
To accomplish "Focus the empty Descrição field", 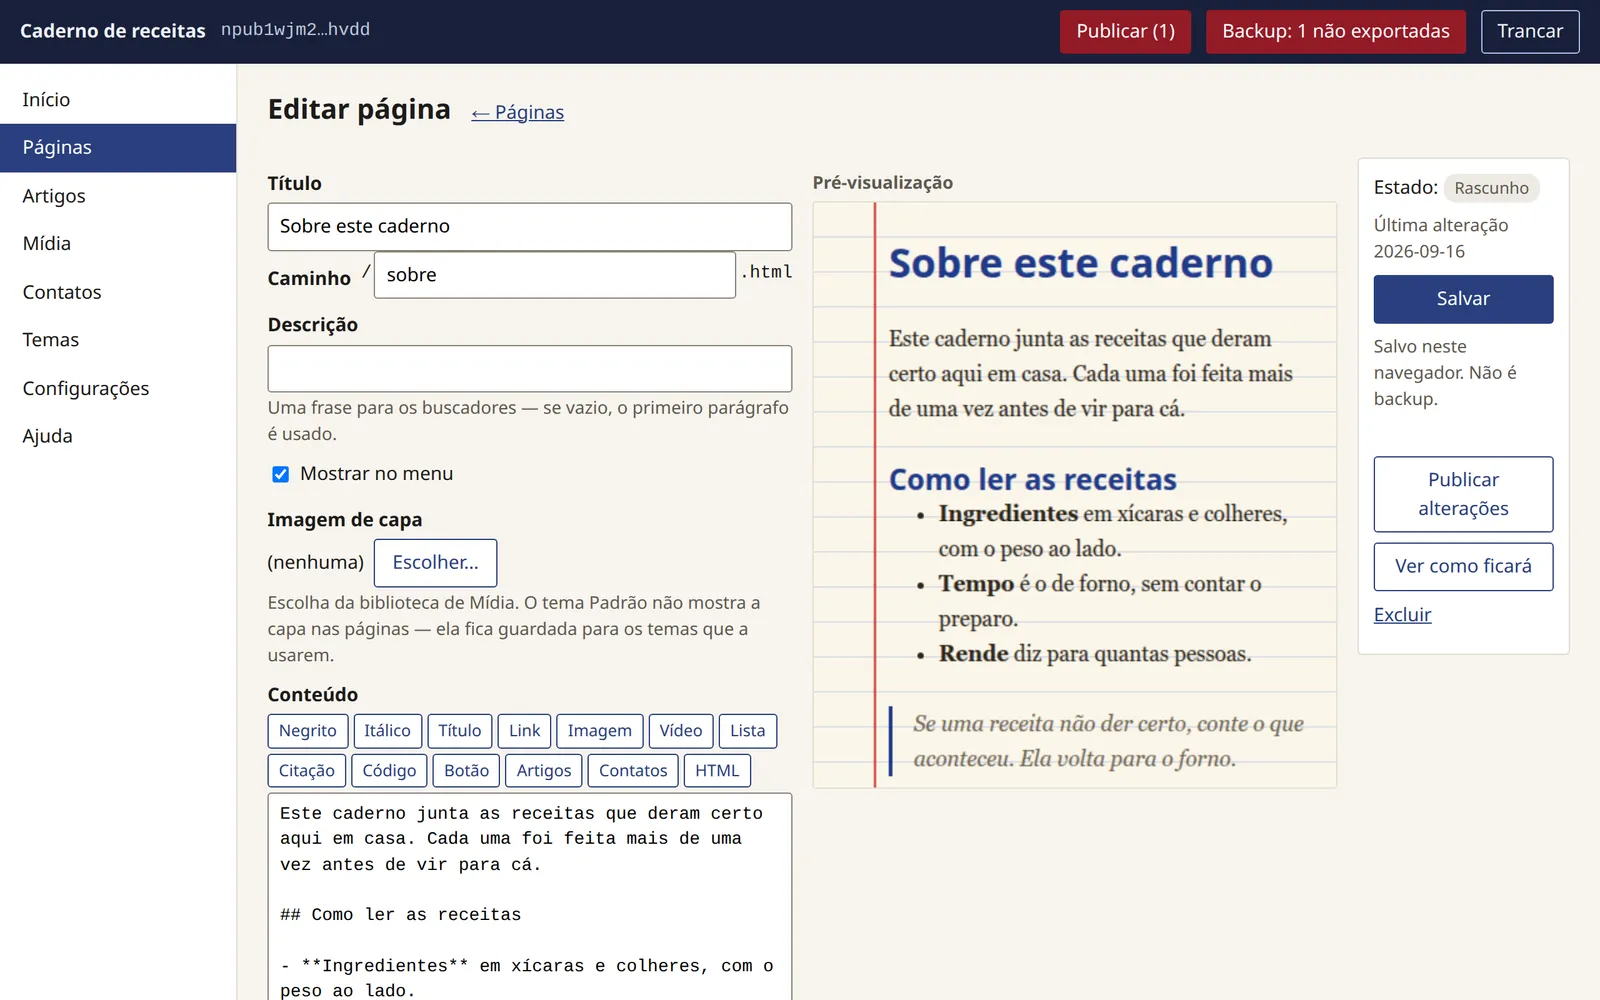I will [529, 369].
